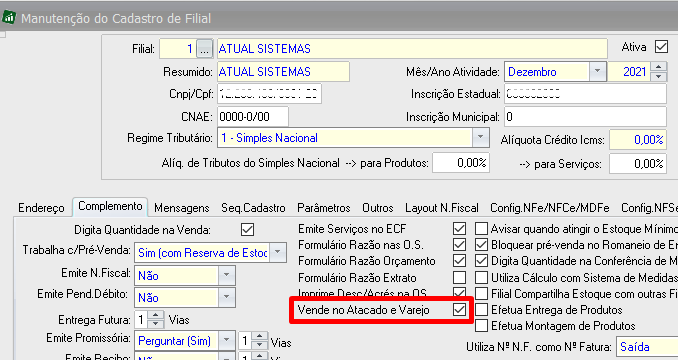Increase the activity year 2021
This screenshot has width=678, height=360.
click(658, 67)
